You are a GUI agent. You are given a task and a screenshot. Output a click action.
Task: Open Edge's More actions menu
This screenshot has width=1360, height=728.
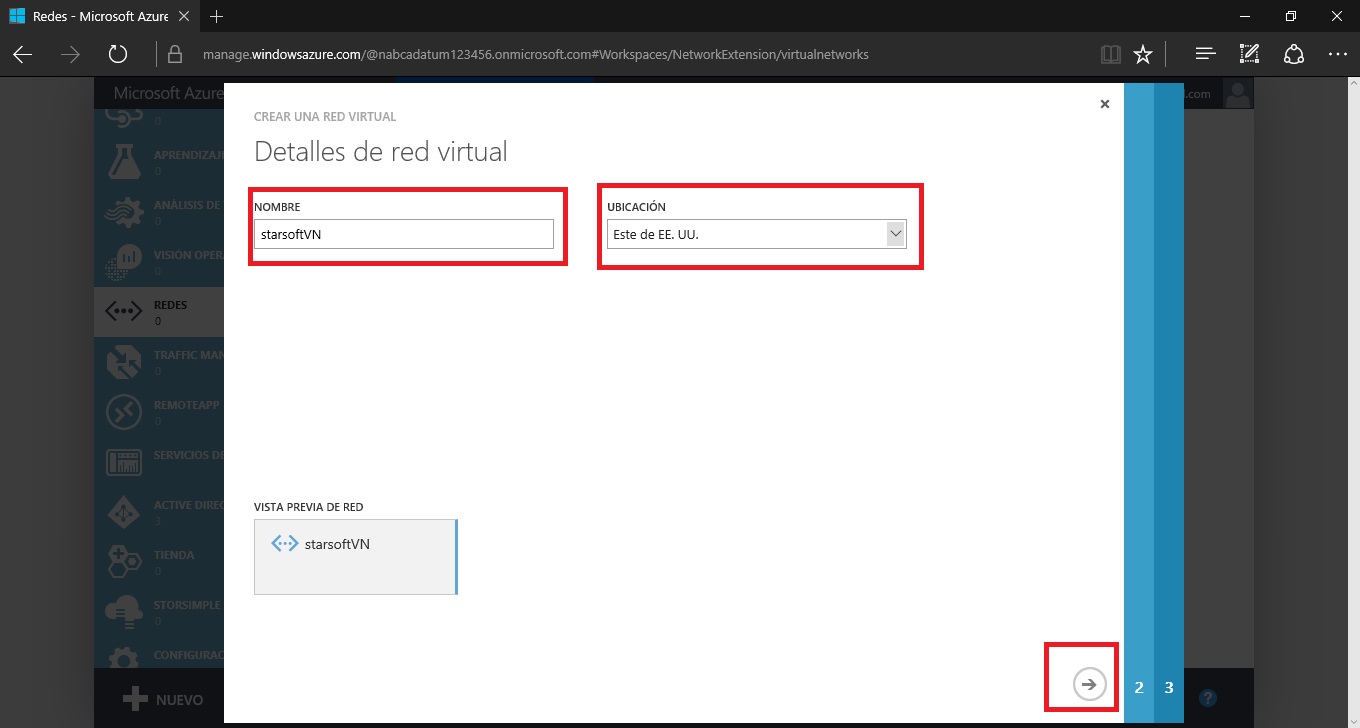click(x=1337, y=55)
